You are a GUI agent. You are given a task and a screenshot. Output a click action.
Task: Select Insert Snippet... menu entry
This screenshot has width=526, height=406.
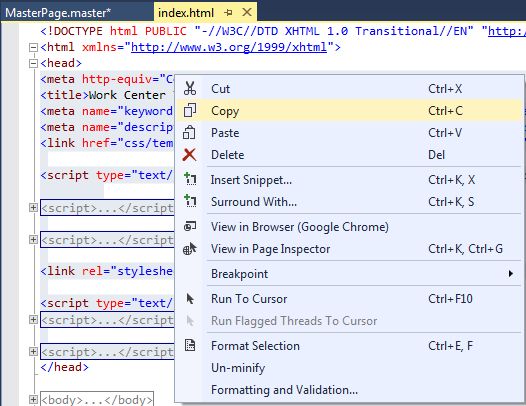[349, 180]
